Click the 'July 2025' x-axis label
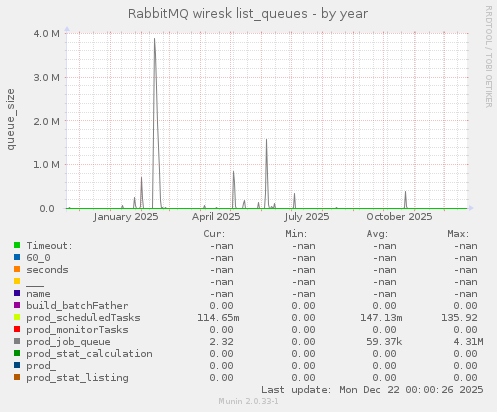Screen dimensions: 497x412 point(307,217)
